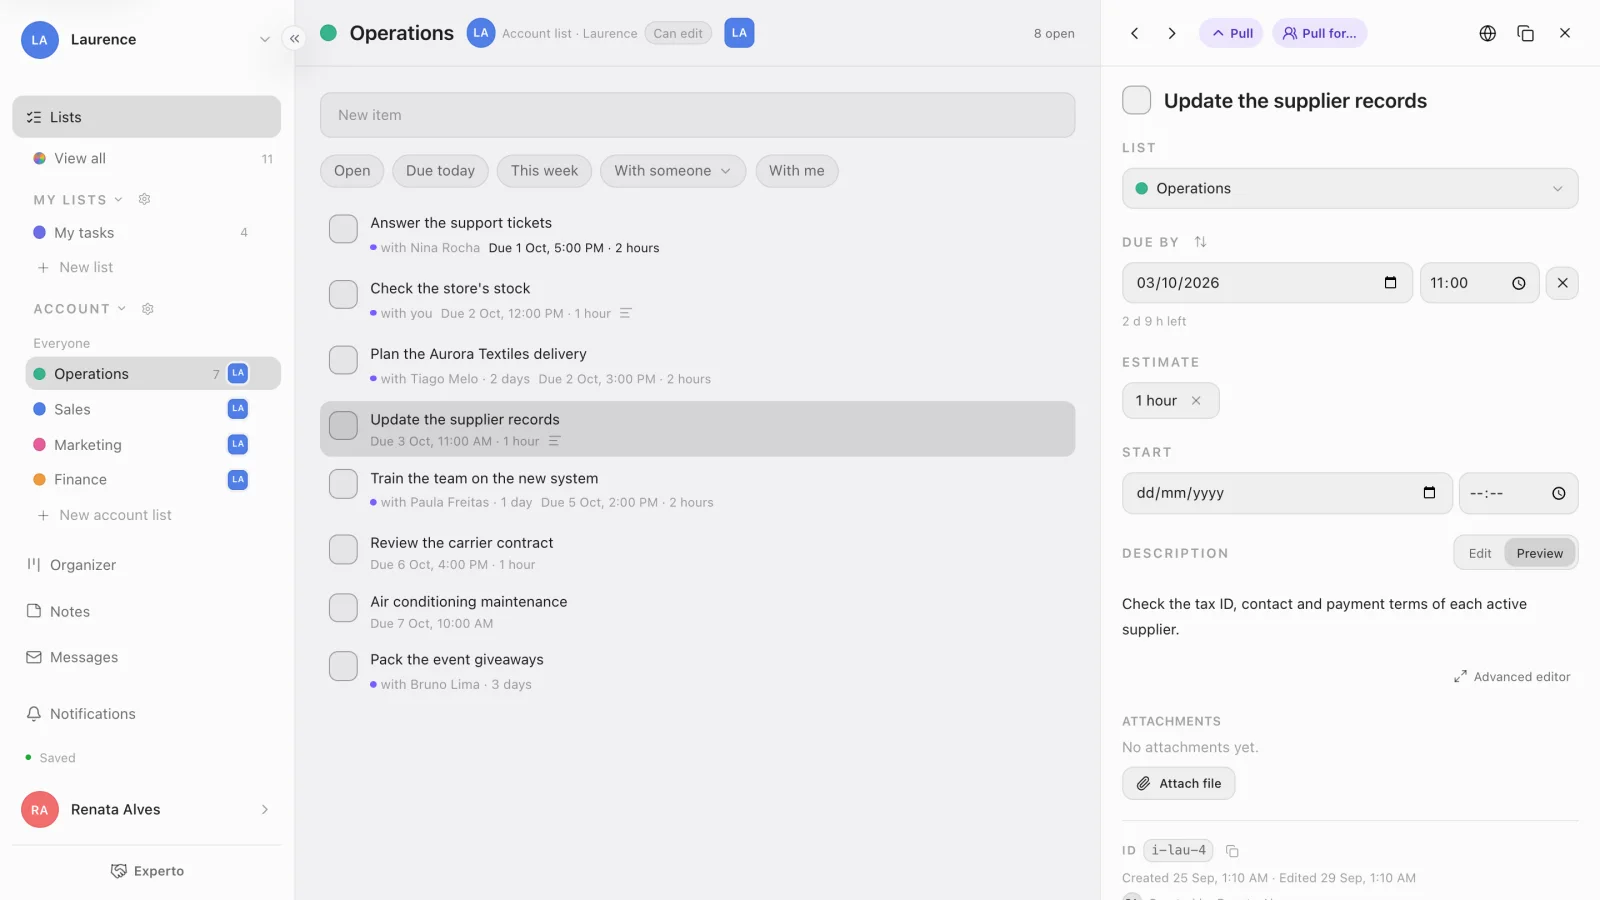
Task: Click LA badge on Sales list
Action: tap(238, 409)
